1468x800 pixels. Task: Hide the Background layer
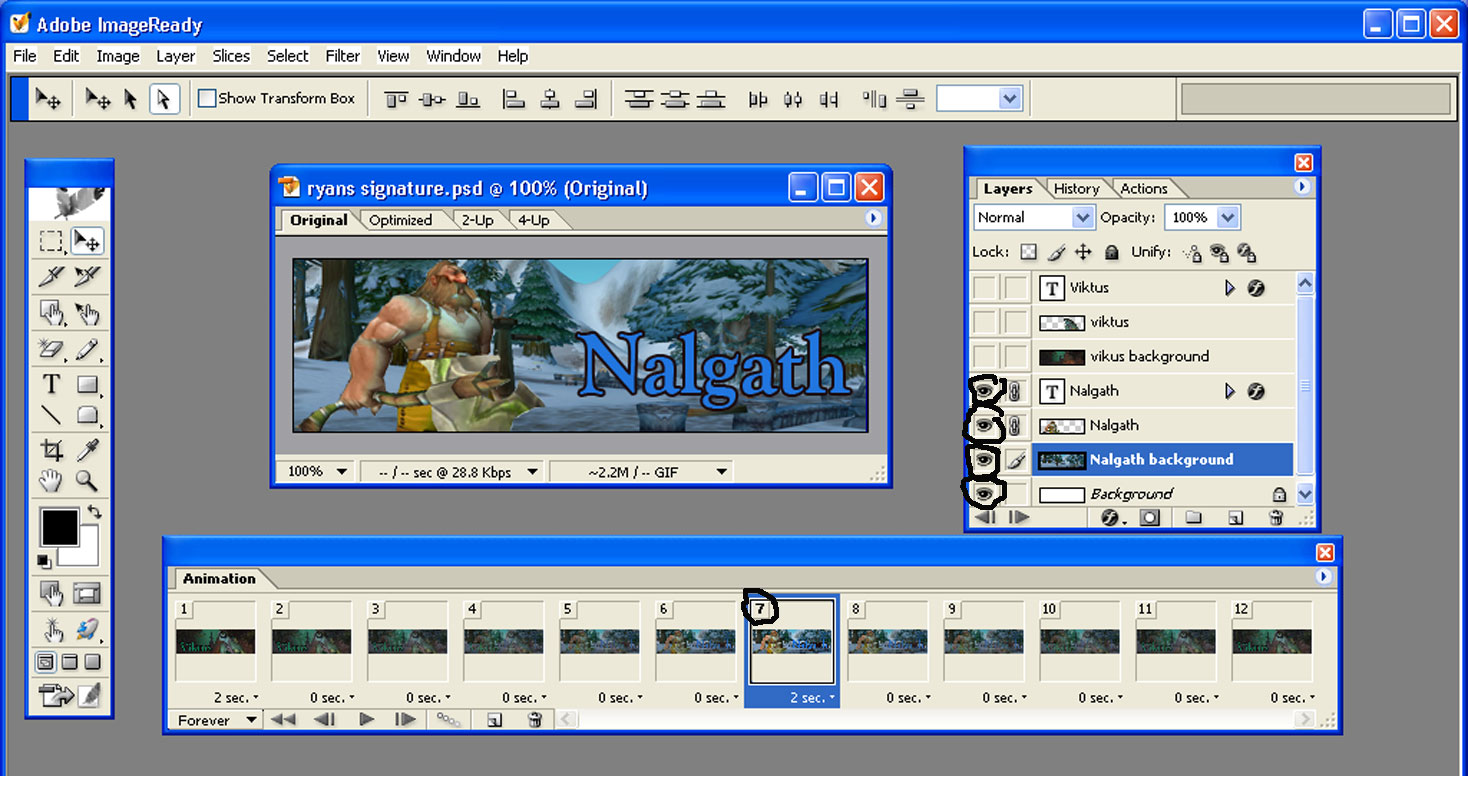[984, 494]
